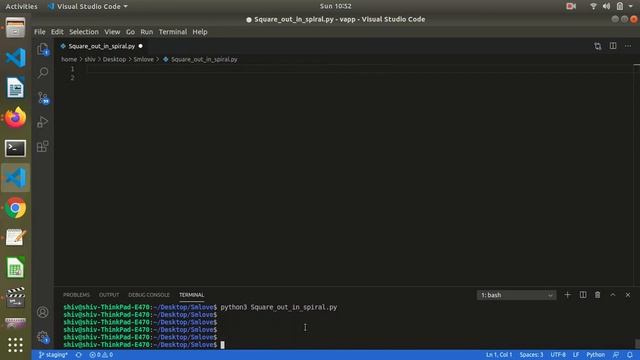Click Open Changes icon in editor toolbar
Screen dimensions: 640x360
598,46
